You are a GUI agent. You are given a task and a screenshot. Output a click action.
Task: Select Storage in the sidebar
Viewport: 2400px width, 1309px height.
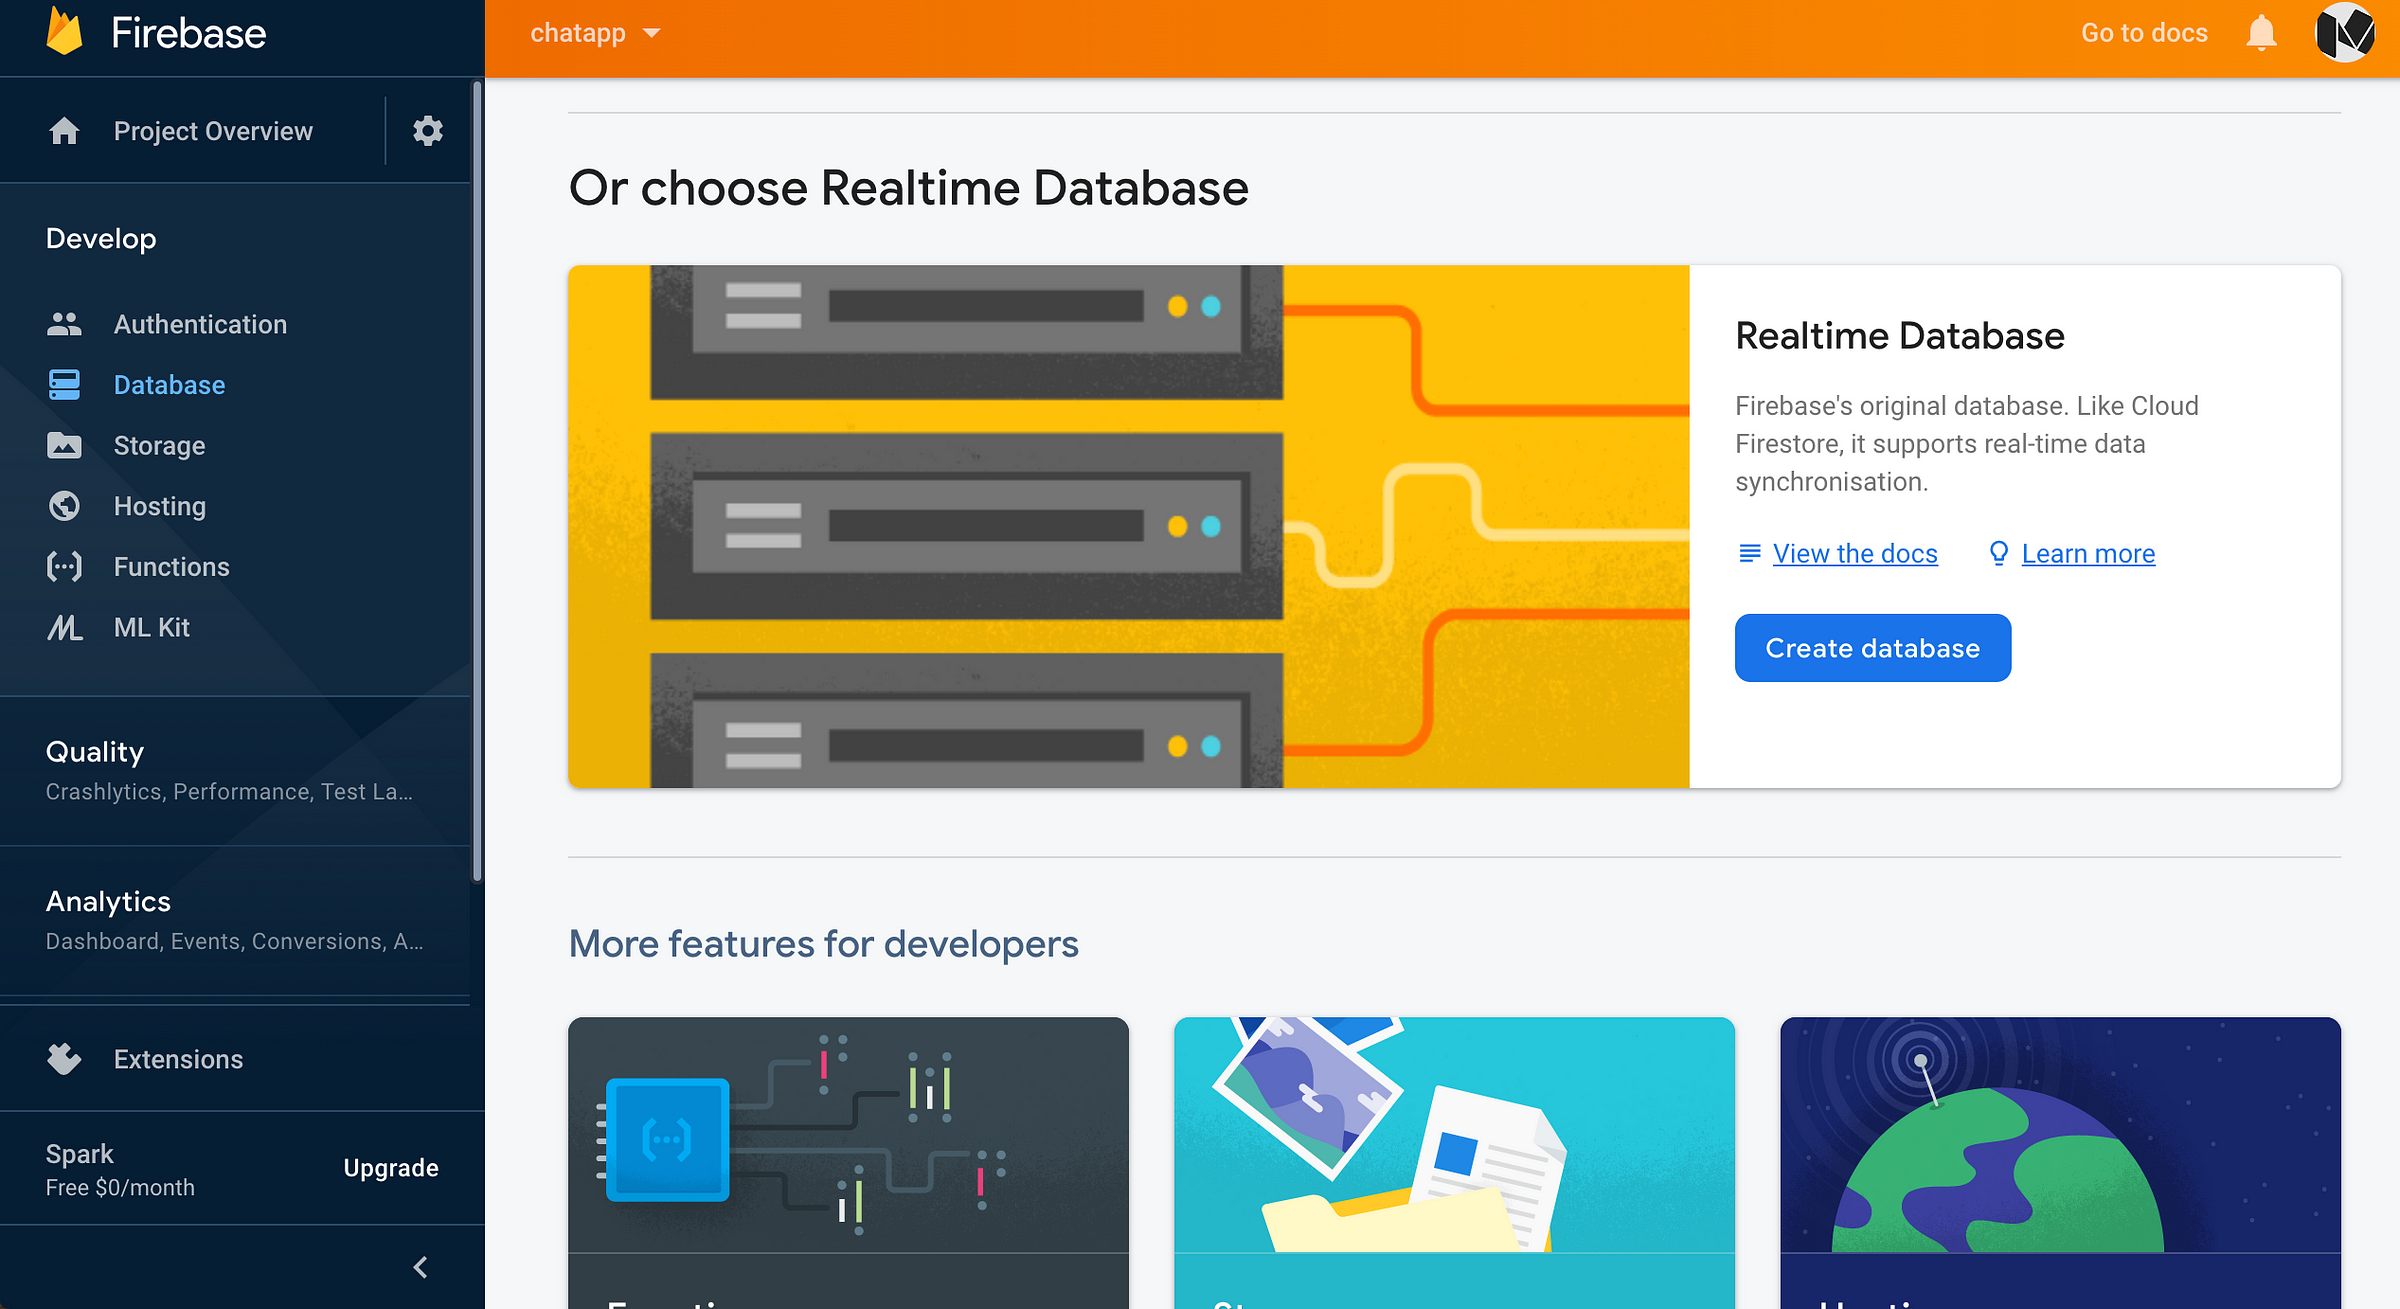159,445
